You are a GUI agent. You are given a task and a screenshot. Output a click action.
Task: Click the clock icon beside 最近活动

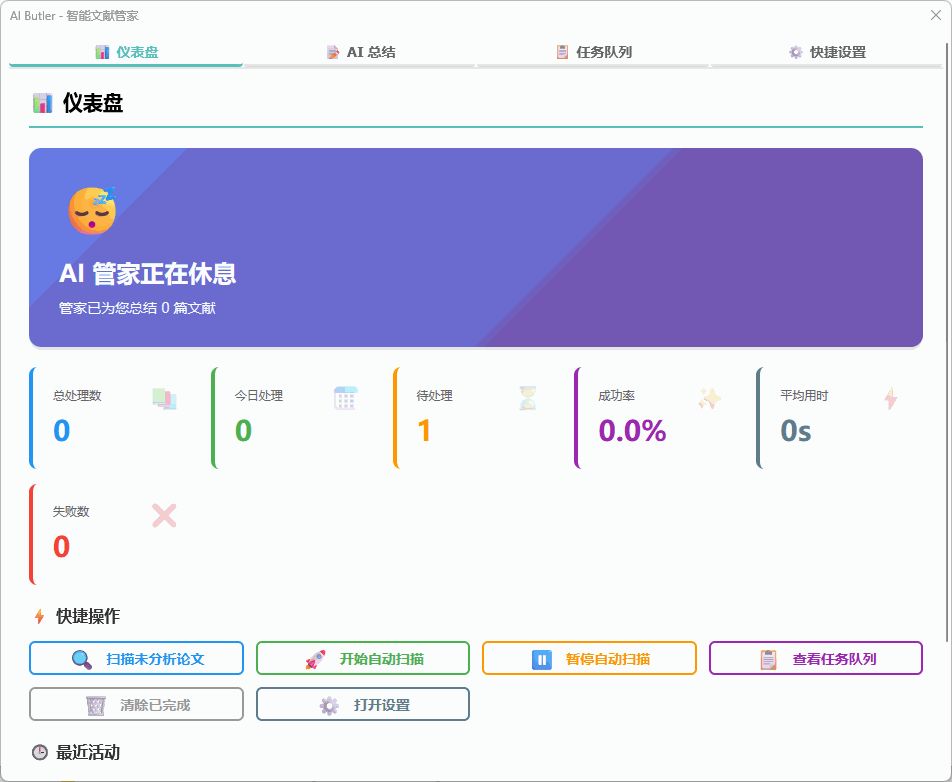[x=37, y=752]
